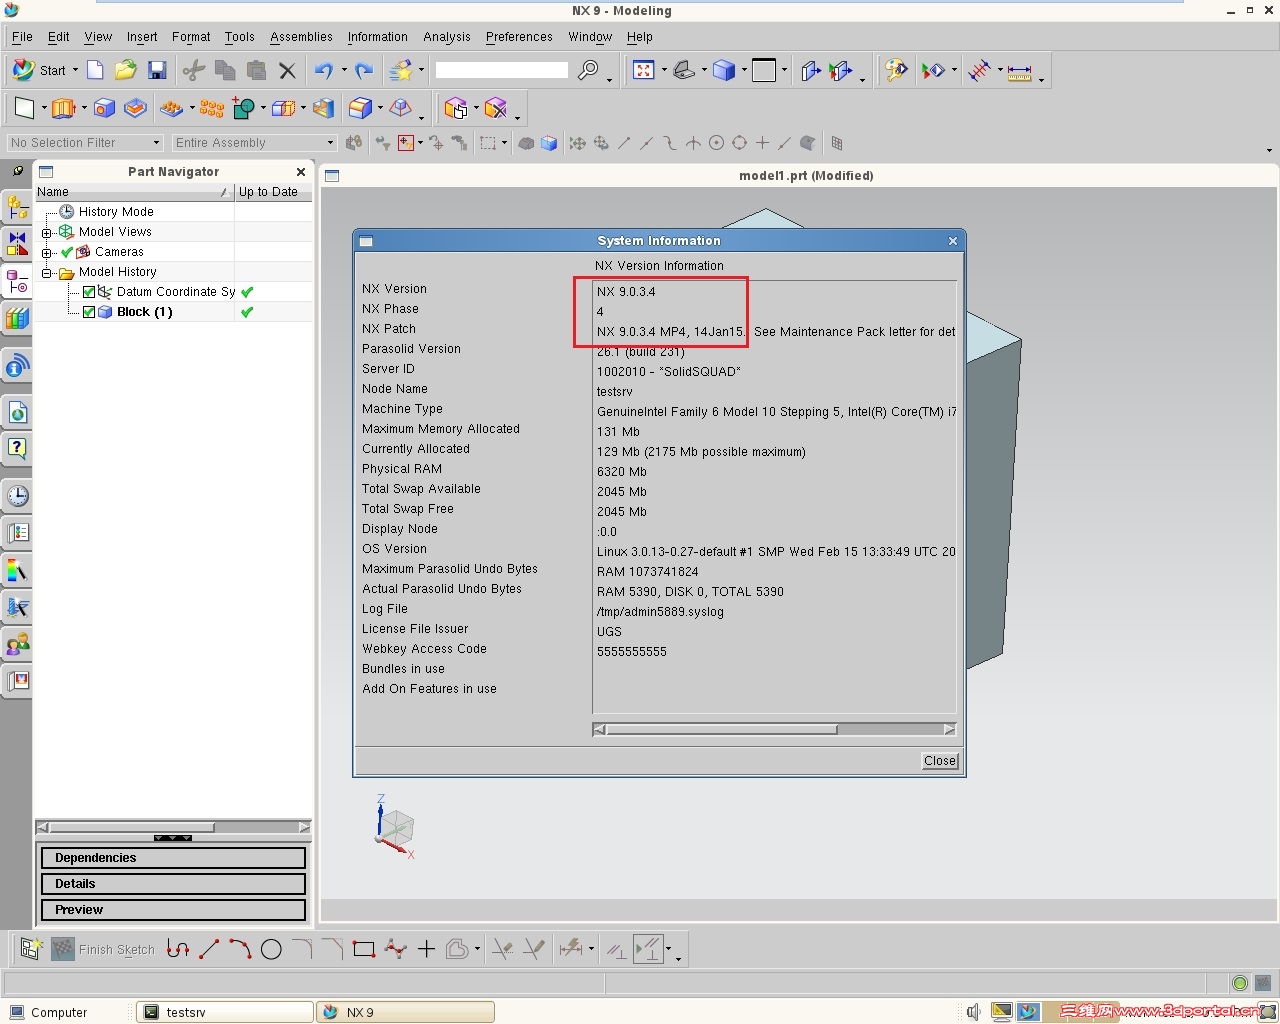Screen dimensions: 1280x1024
Task: Toggle the Cameras check mark
Action: (x=67, y=252)
